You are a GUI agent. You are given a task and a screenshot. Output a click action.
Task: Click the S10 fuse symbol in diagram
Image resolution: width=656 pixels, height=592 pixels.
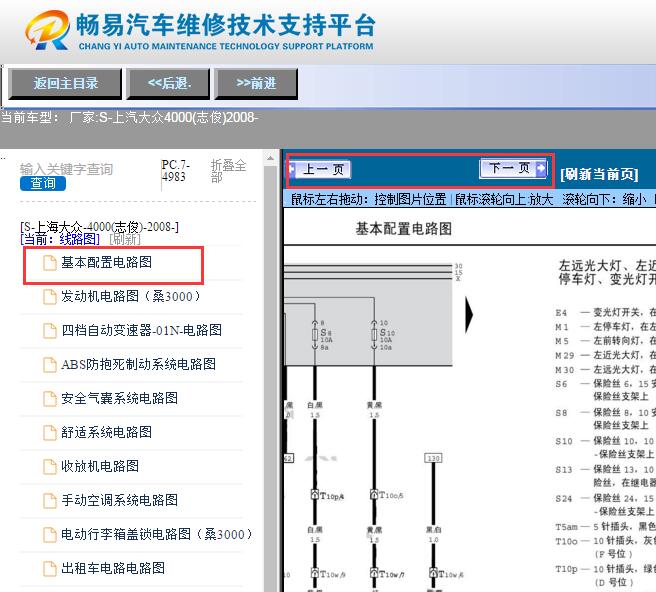tap(374, 335)
